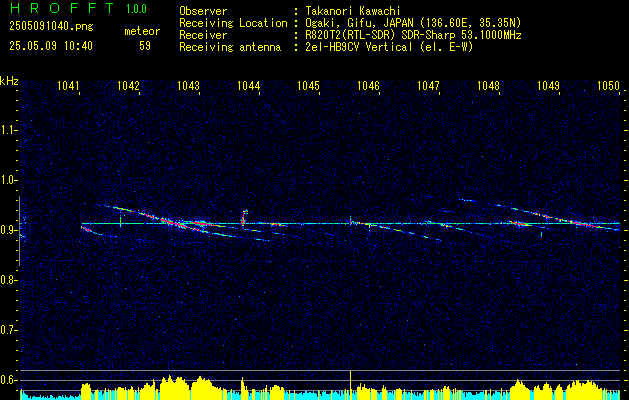Click the HROFFT program title
Viewport: 629px width, 400px height.
tap(62, 8)
